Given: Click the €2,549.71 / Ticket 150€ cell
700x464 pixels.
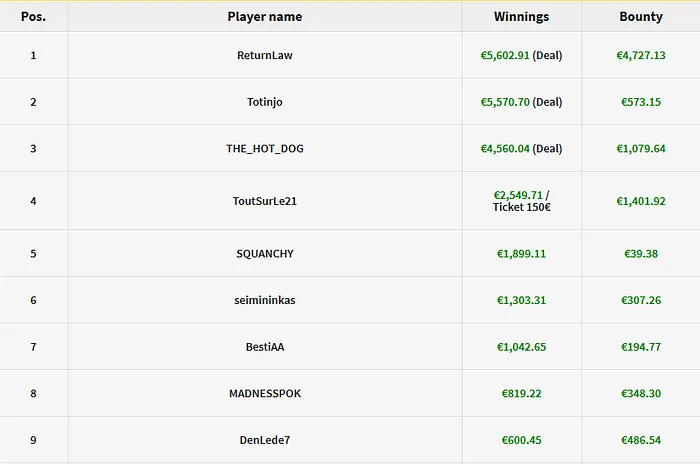Looking at the screenshot, I should click(x=521, y=201).
